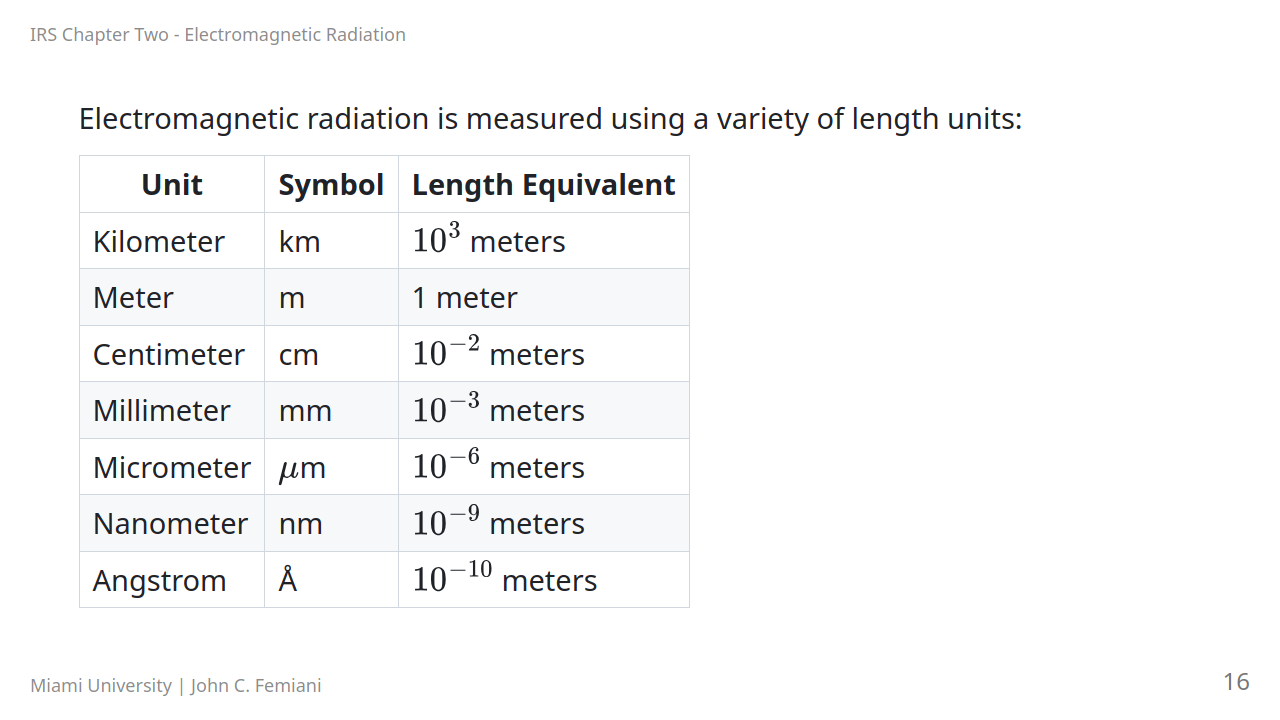Click the 'Kilometer' table cell
This screenshot has height=720, width=1280.
point(159,242)
